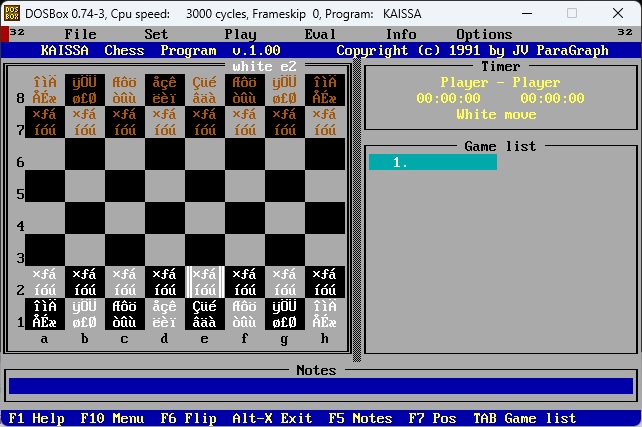
Task: Click the black bishop on f8
Action: [245, 90]
